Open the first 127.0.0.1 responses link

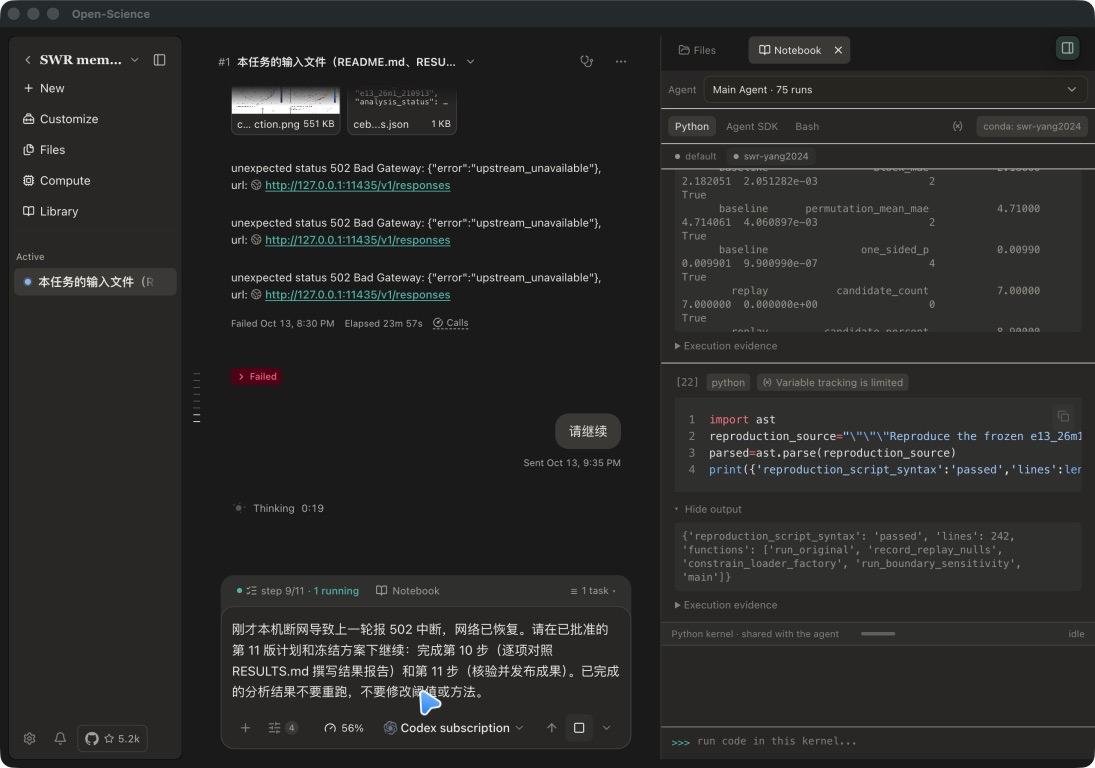(x=358, y=185)
